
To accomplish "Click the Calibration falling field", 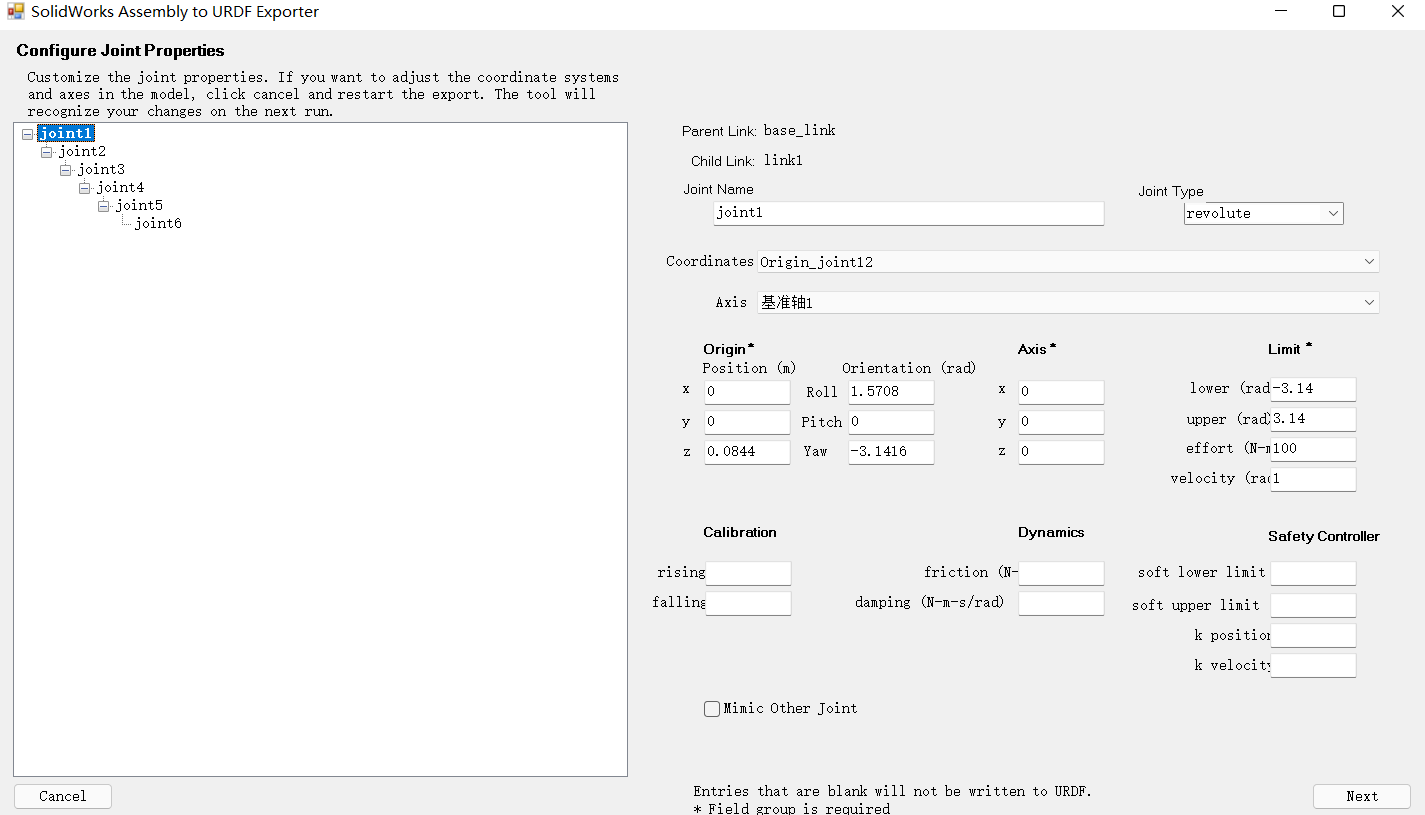I will [748, 603].
